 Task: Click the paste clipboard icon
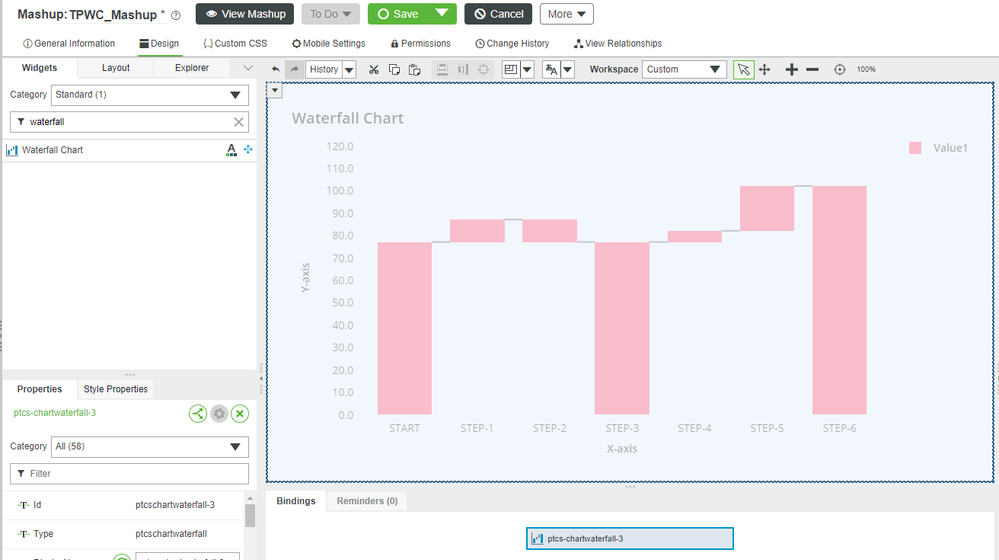[414, 69]
